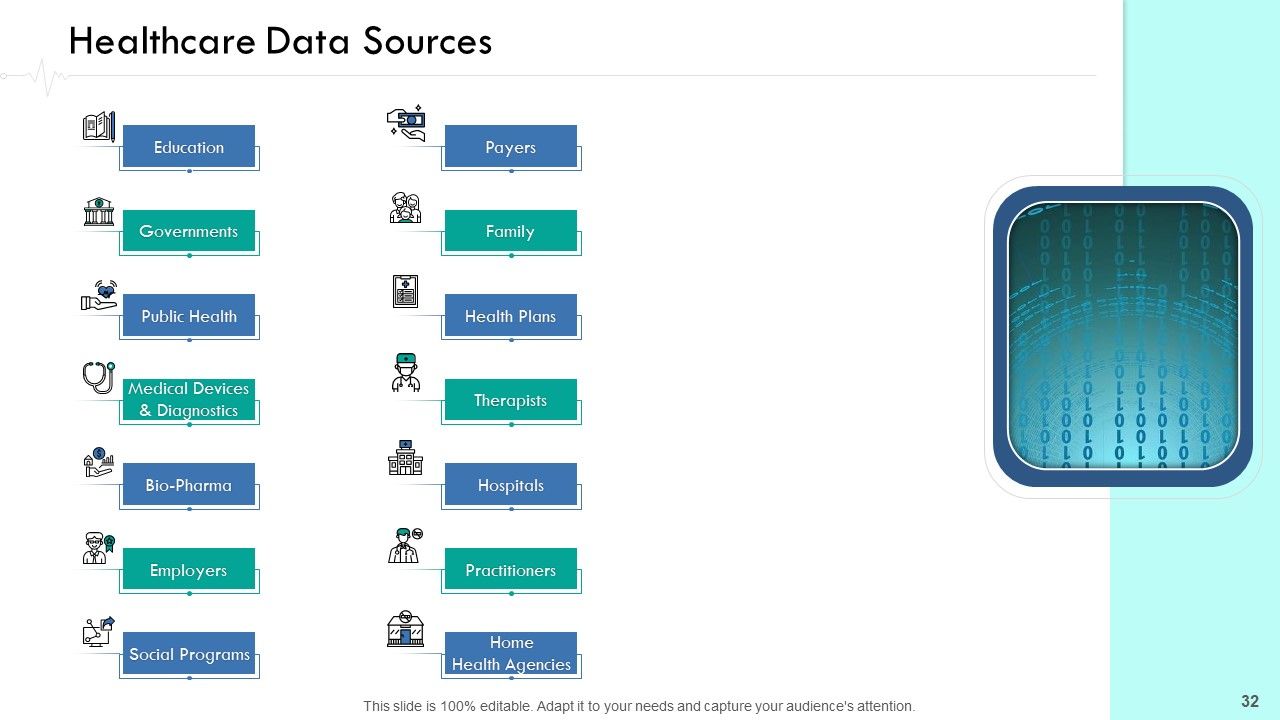This screenshot has width=1280, height=720.
Task: Select the stethoscope icon for Medical Devices
Action: 98,378
